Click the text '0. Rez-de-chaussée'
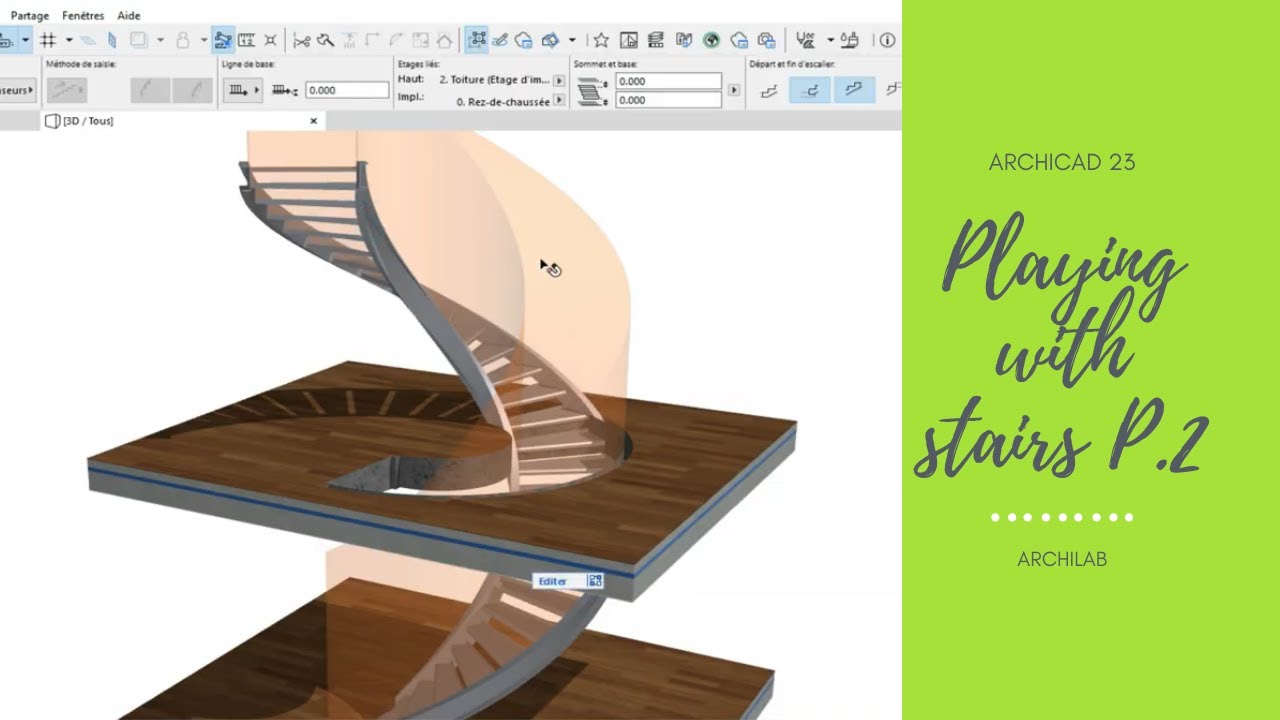Image resolution: width=1280 pixels, height=720 pixels. click(503, 101)
